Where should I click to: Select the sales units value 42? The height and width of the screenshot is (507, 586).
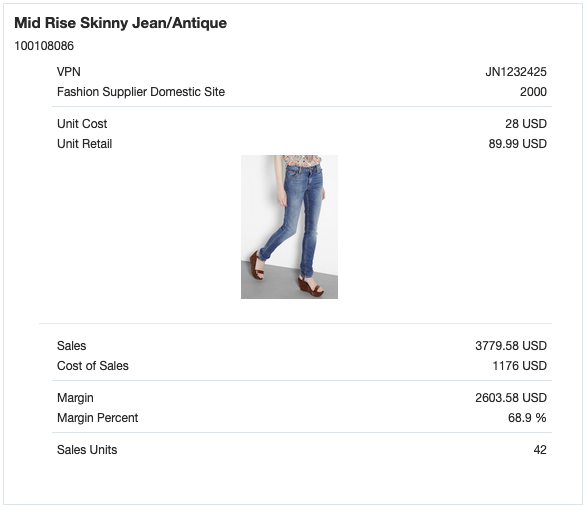click(x=540, y=450)
